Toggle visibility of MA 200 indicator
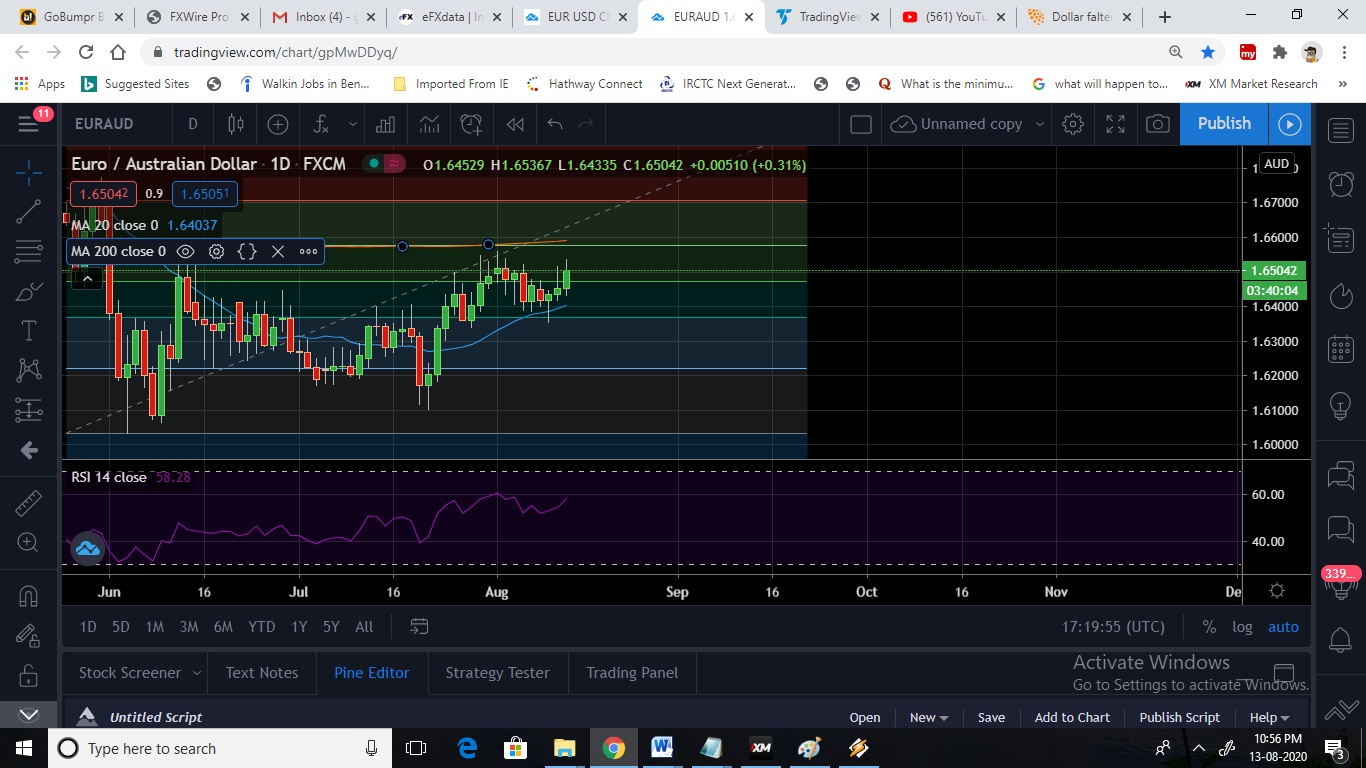This screenshot has height=768, width=1366. coord(185,252)
